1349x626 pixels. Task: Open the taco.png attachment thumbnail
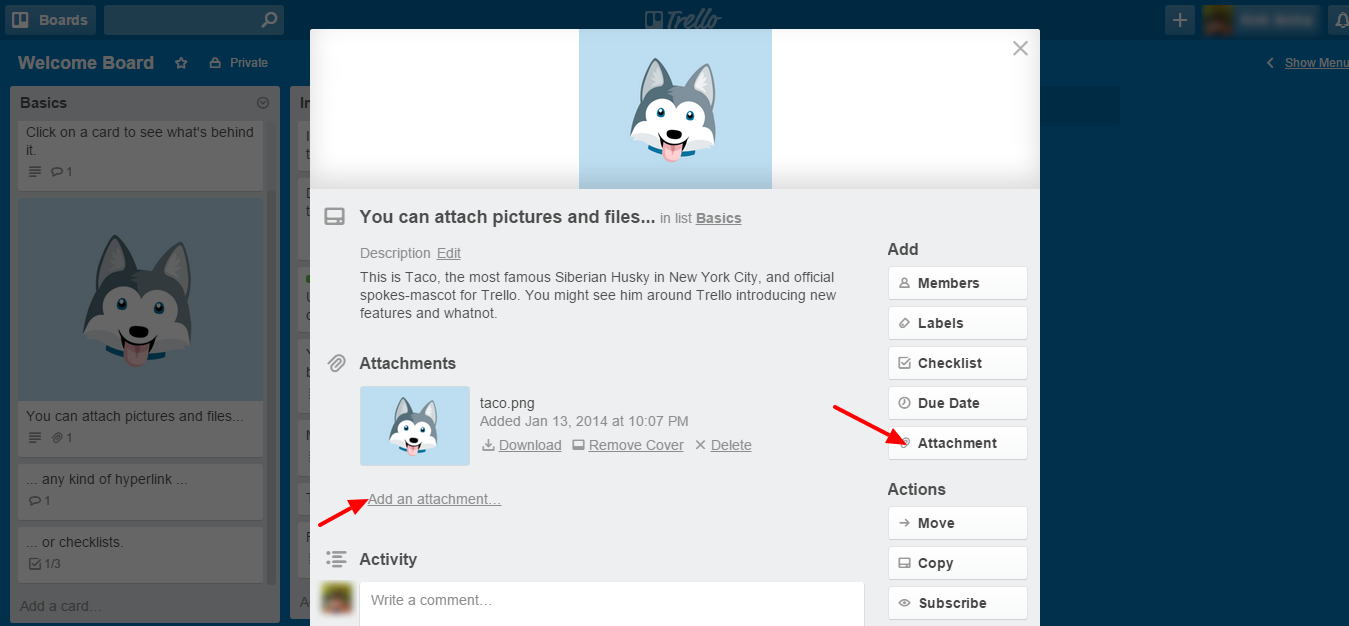415,426
